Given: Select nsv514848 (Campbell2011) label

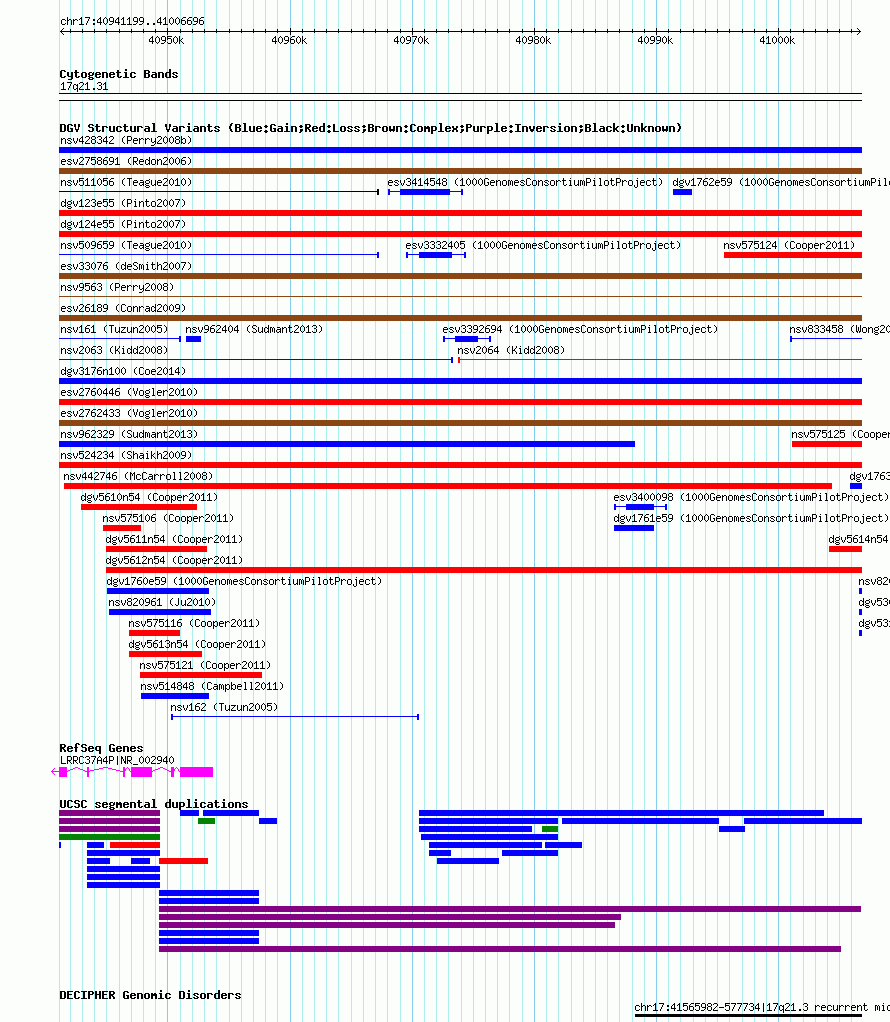Looking at the screenshot, I should [212, 686].
